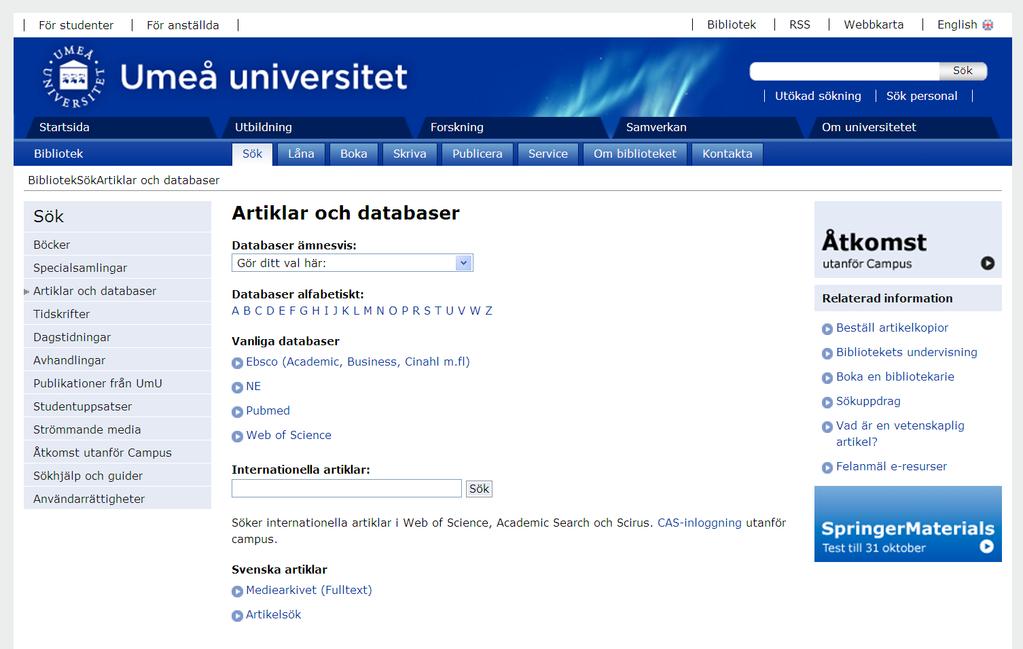Viewport: 1023px width, 649px height.
Task: Click the bullet icon beside Boka en bibliotekarie
Action: coord(827,378)
